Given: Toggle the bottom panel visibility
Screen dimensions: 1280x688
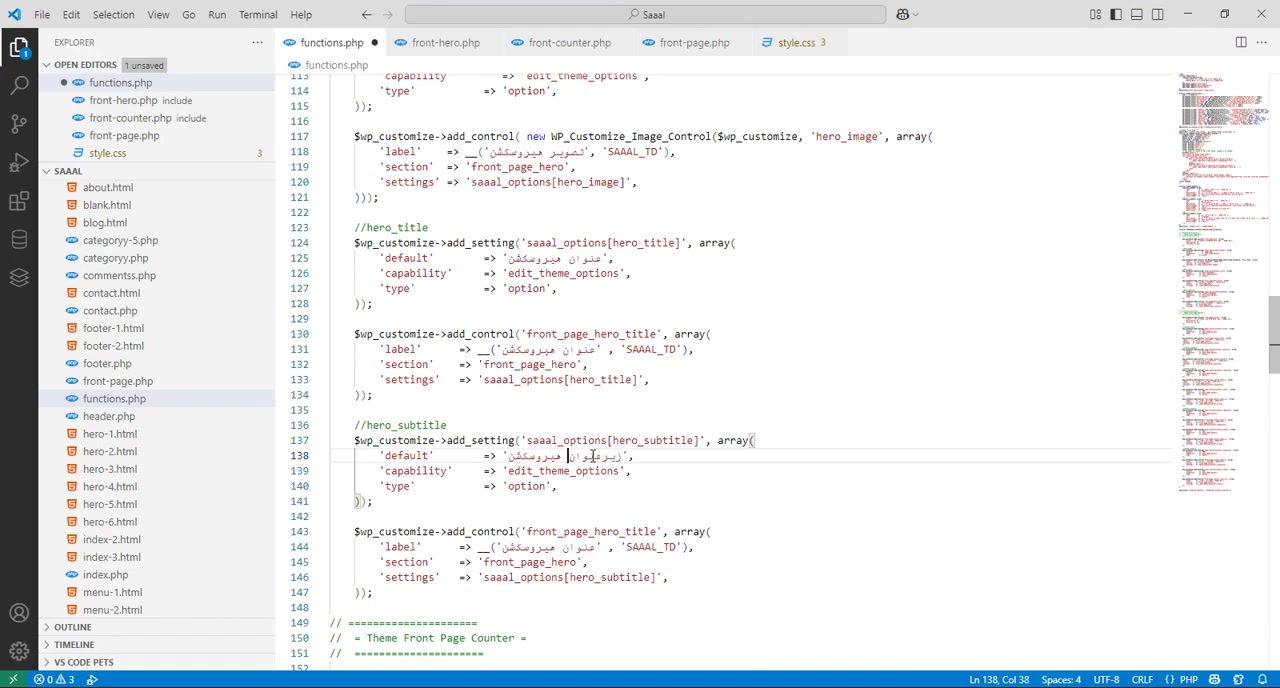Looking at the screenshot, I should [x=1137, y=14].
